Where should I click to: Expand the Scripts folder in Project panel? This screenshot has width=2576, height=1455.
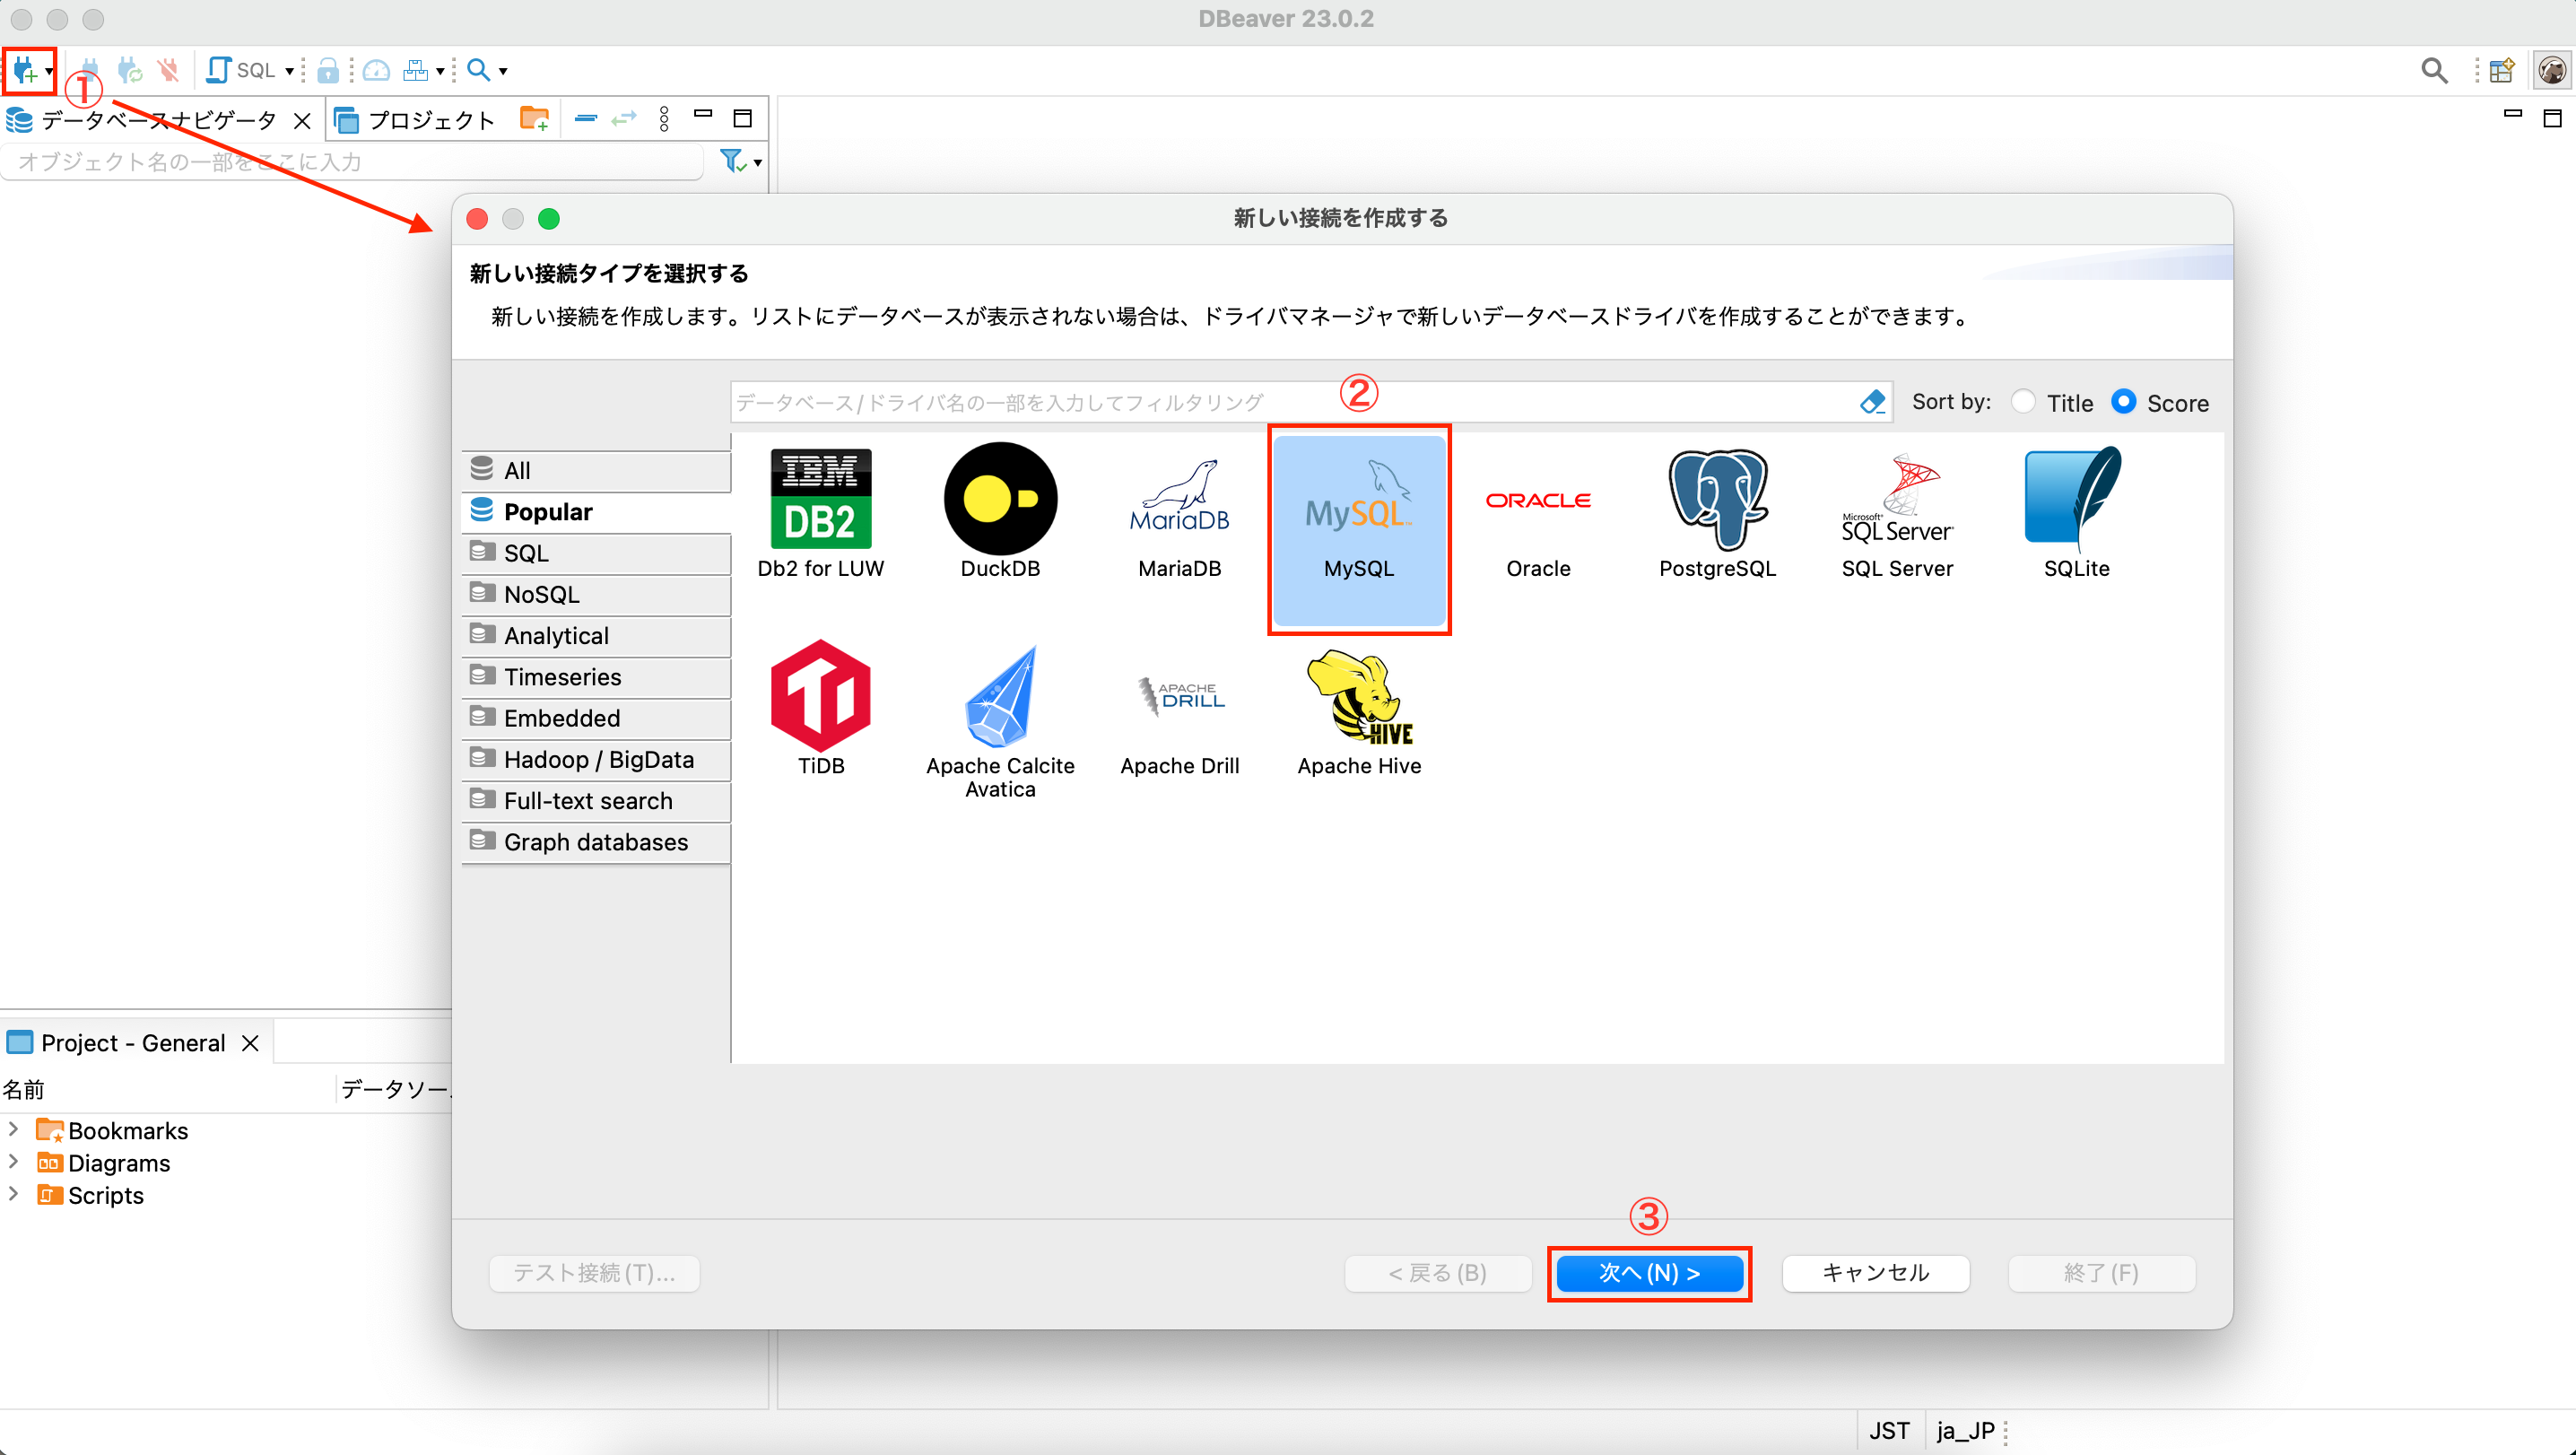(x=13, y=1195)
